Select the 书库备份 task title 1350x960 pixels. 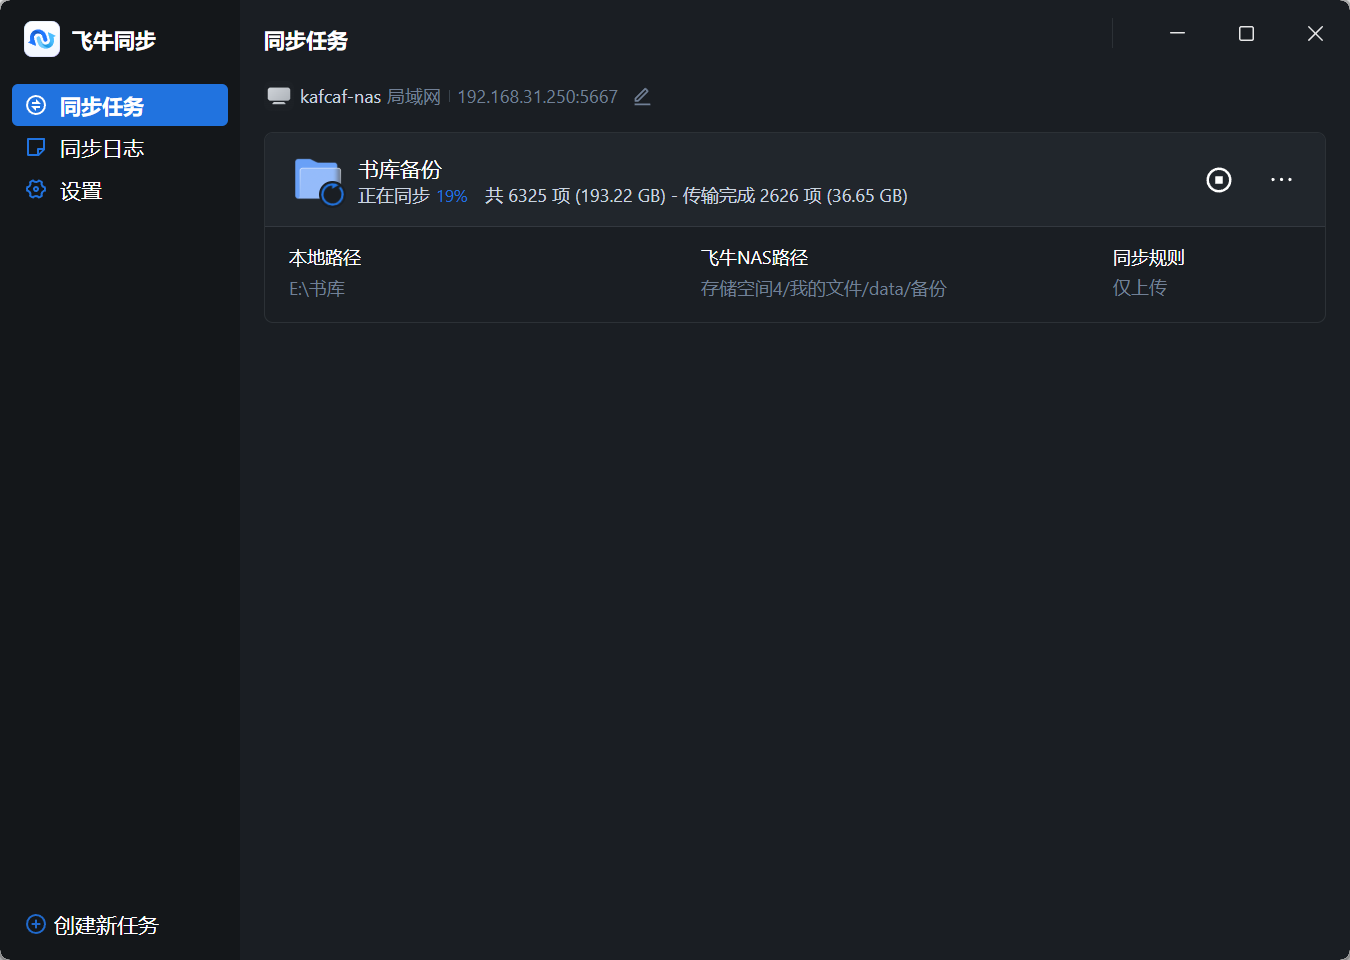click(400, 169)
